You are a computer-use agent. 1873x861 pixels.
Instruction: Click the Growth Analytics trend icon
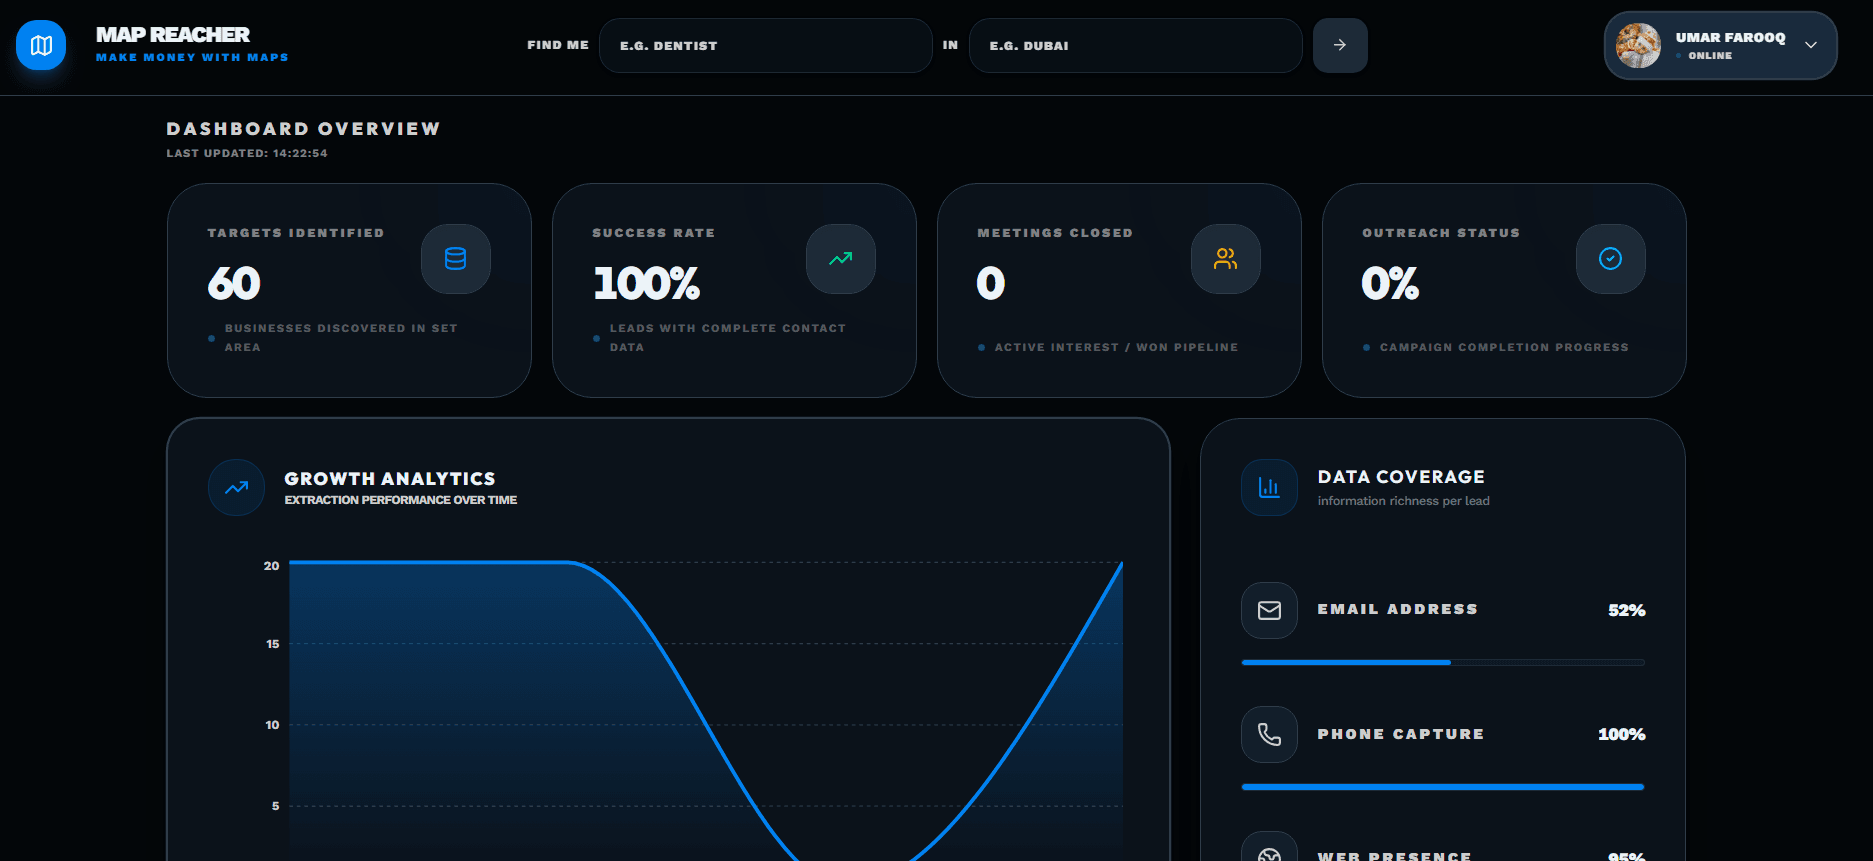236,488
